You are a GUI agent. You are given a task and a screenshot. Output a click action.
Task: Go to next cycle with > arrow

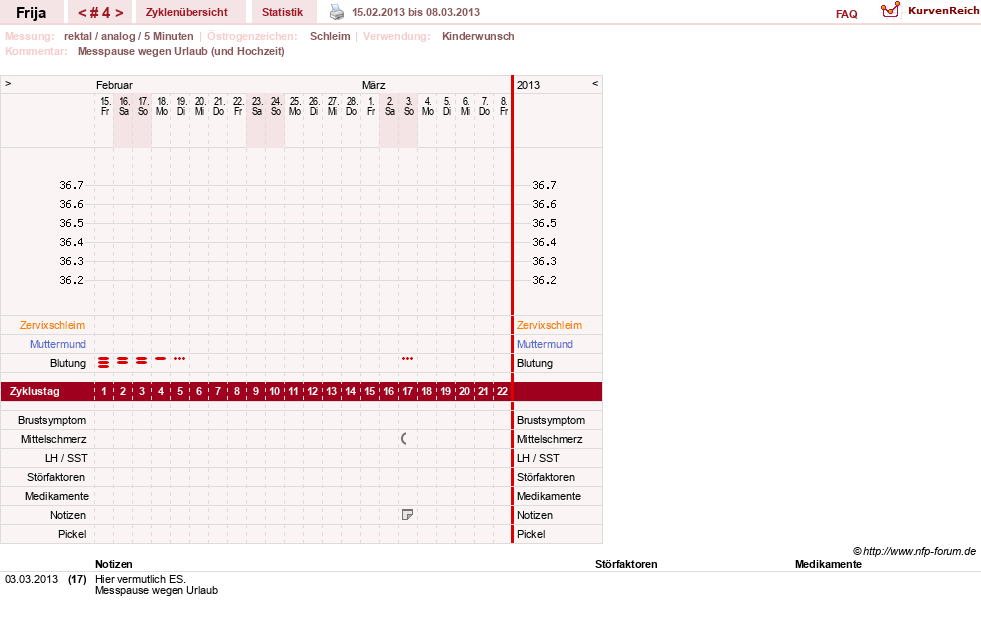pyautogui.click(x=119, y=13)
